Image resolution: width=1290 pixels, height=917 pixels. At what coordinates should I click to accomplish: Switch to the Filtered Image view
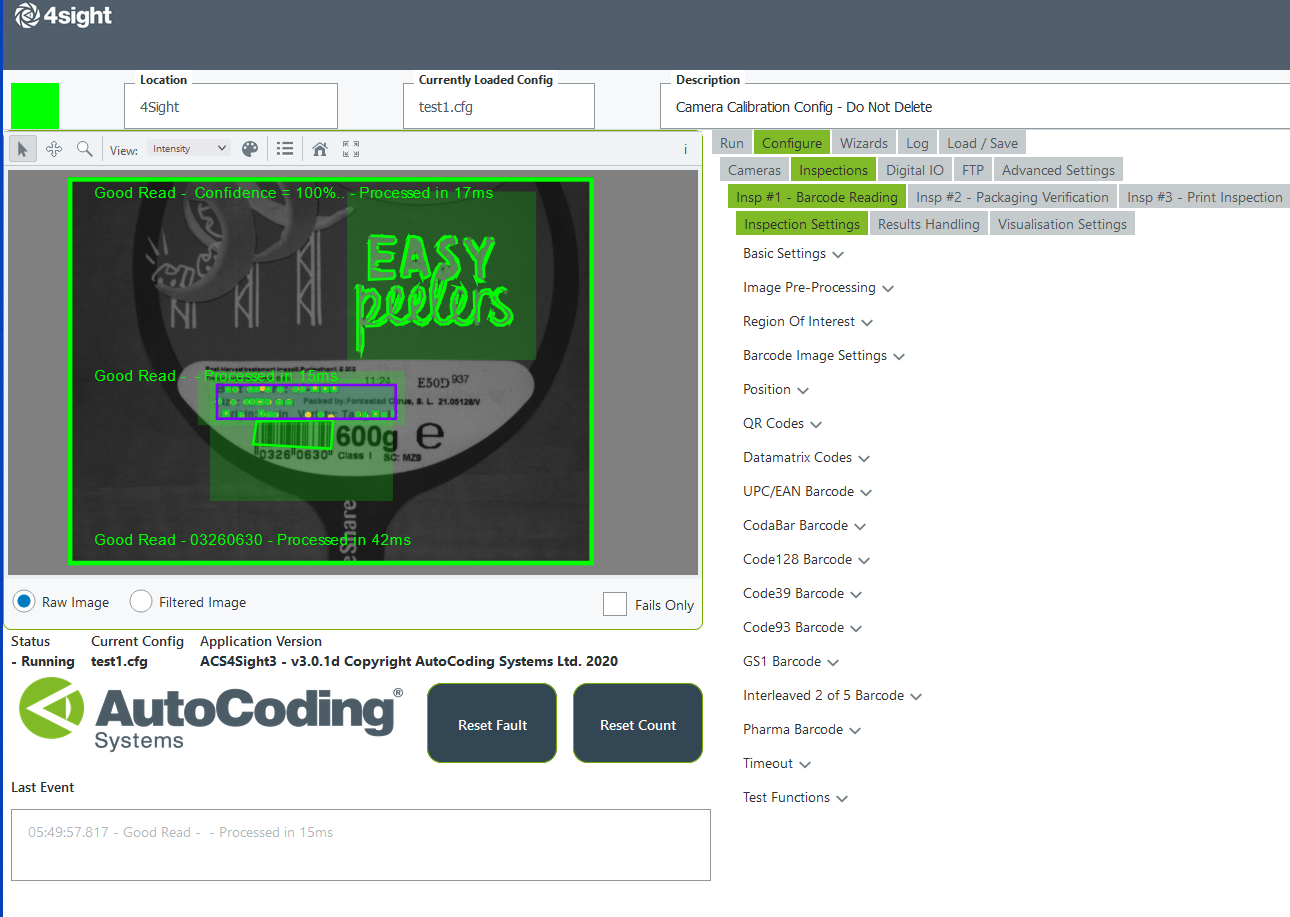[140, 601]
